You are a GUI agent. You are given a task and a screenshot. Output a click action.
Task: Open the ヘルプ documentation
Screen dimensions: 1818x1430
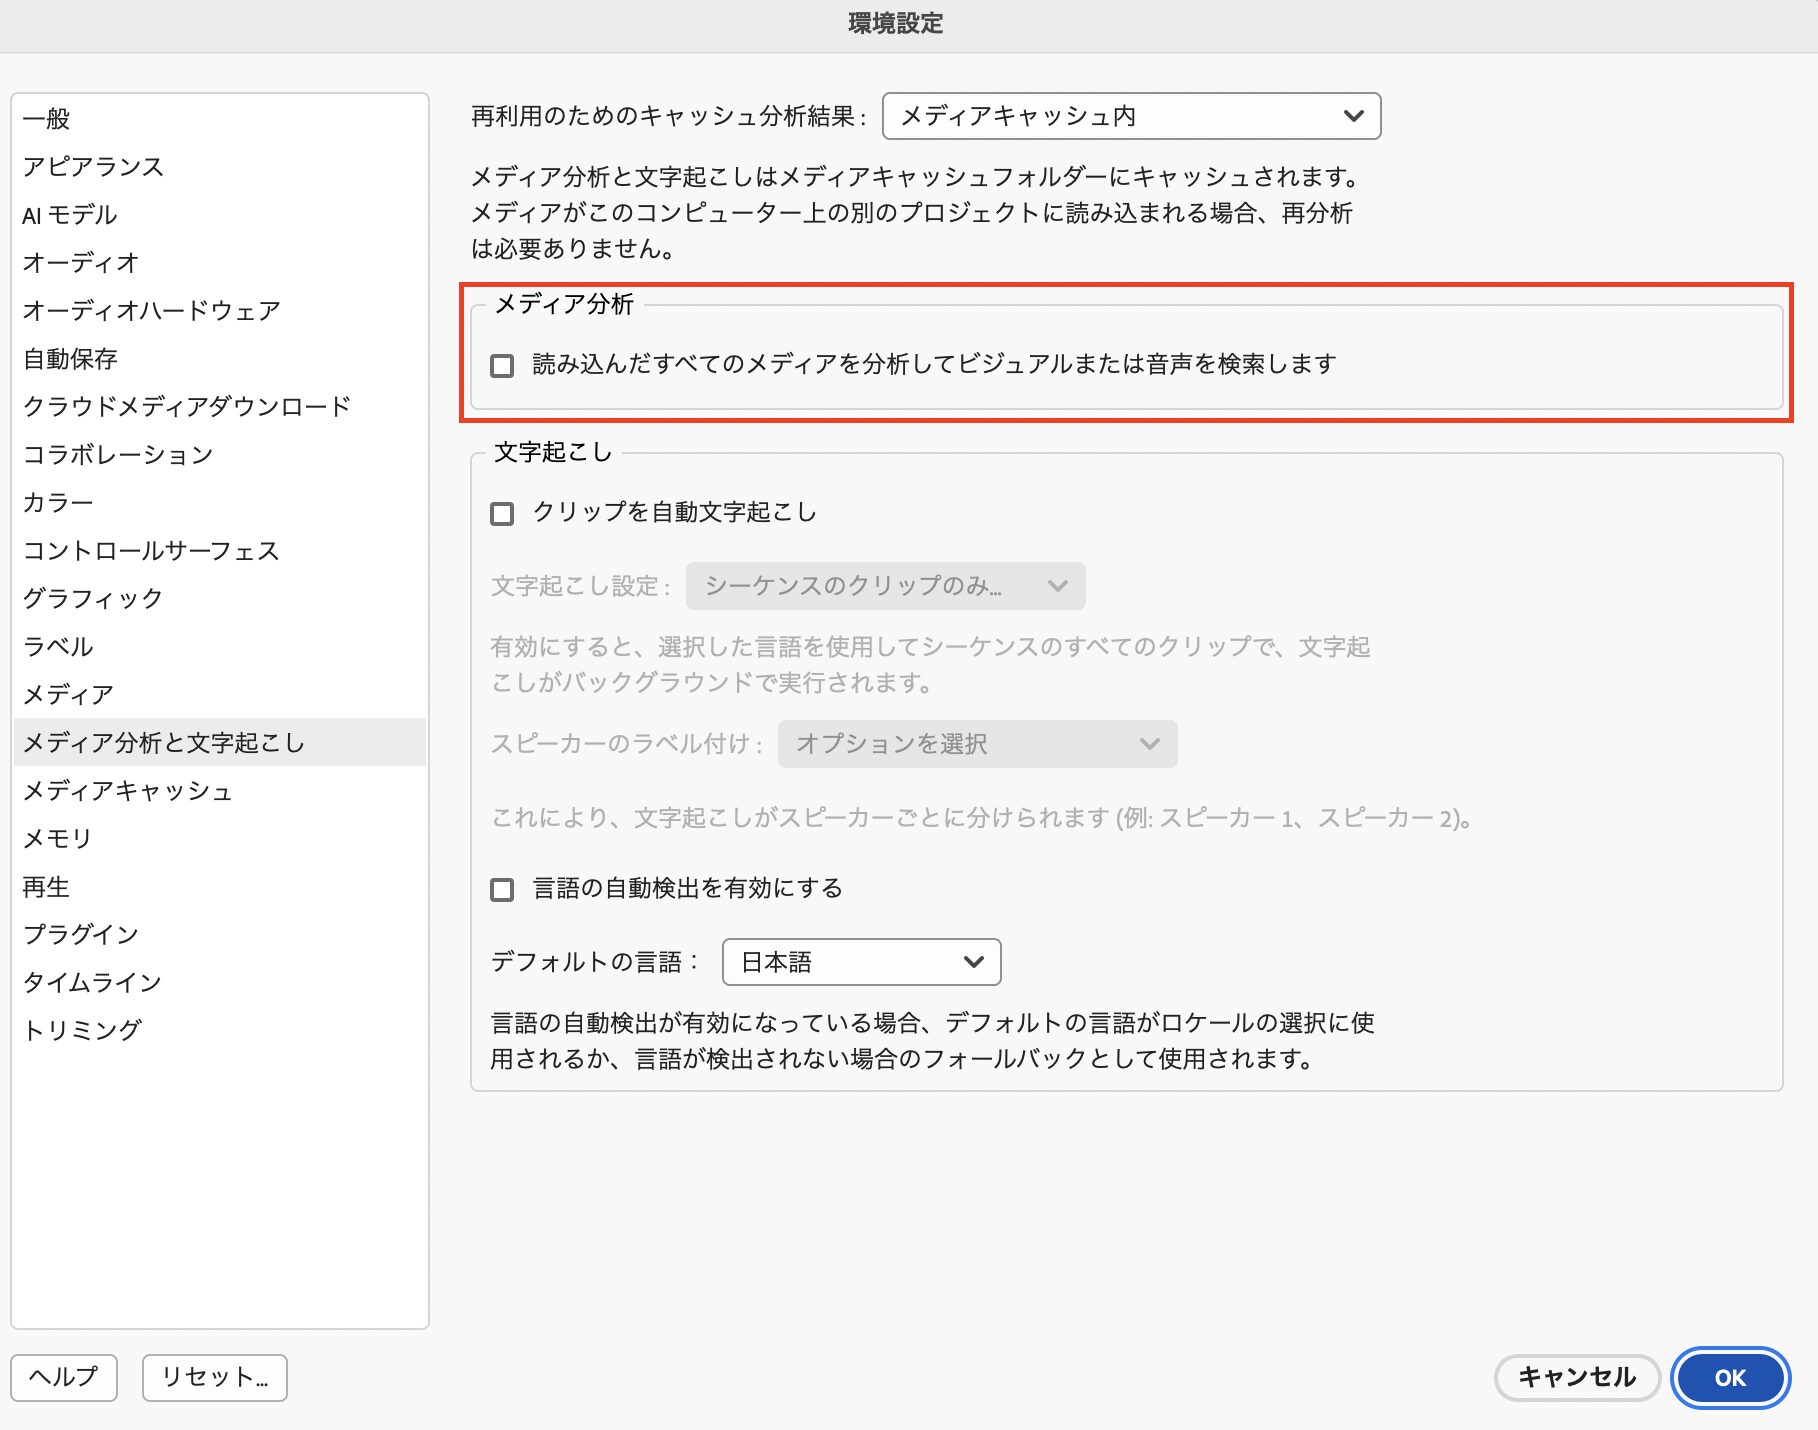(x=63, y=1377)
